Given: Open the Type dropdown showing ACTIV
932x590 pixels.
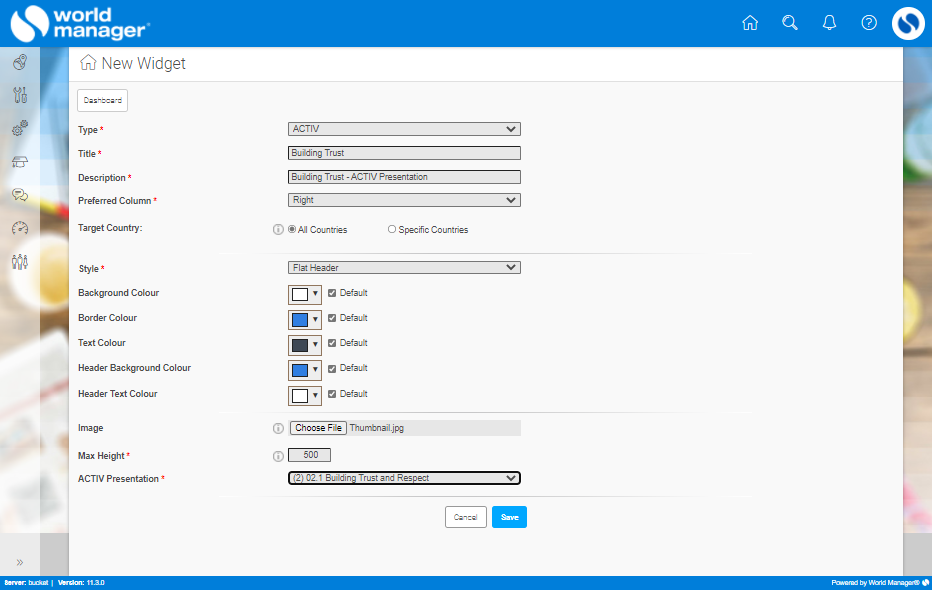Looking at the screenshot, I should [404, 128].
